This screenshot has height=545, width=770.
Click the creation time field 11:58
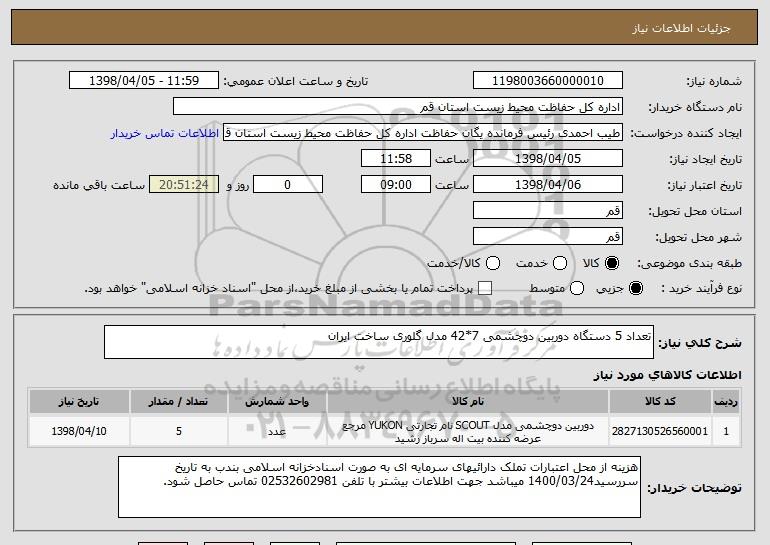tap(396, 159)
